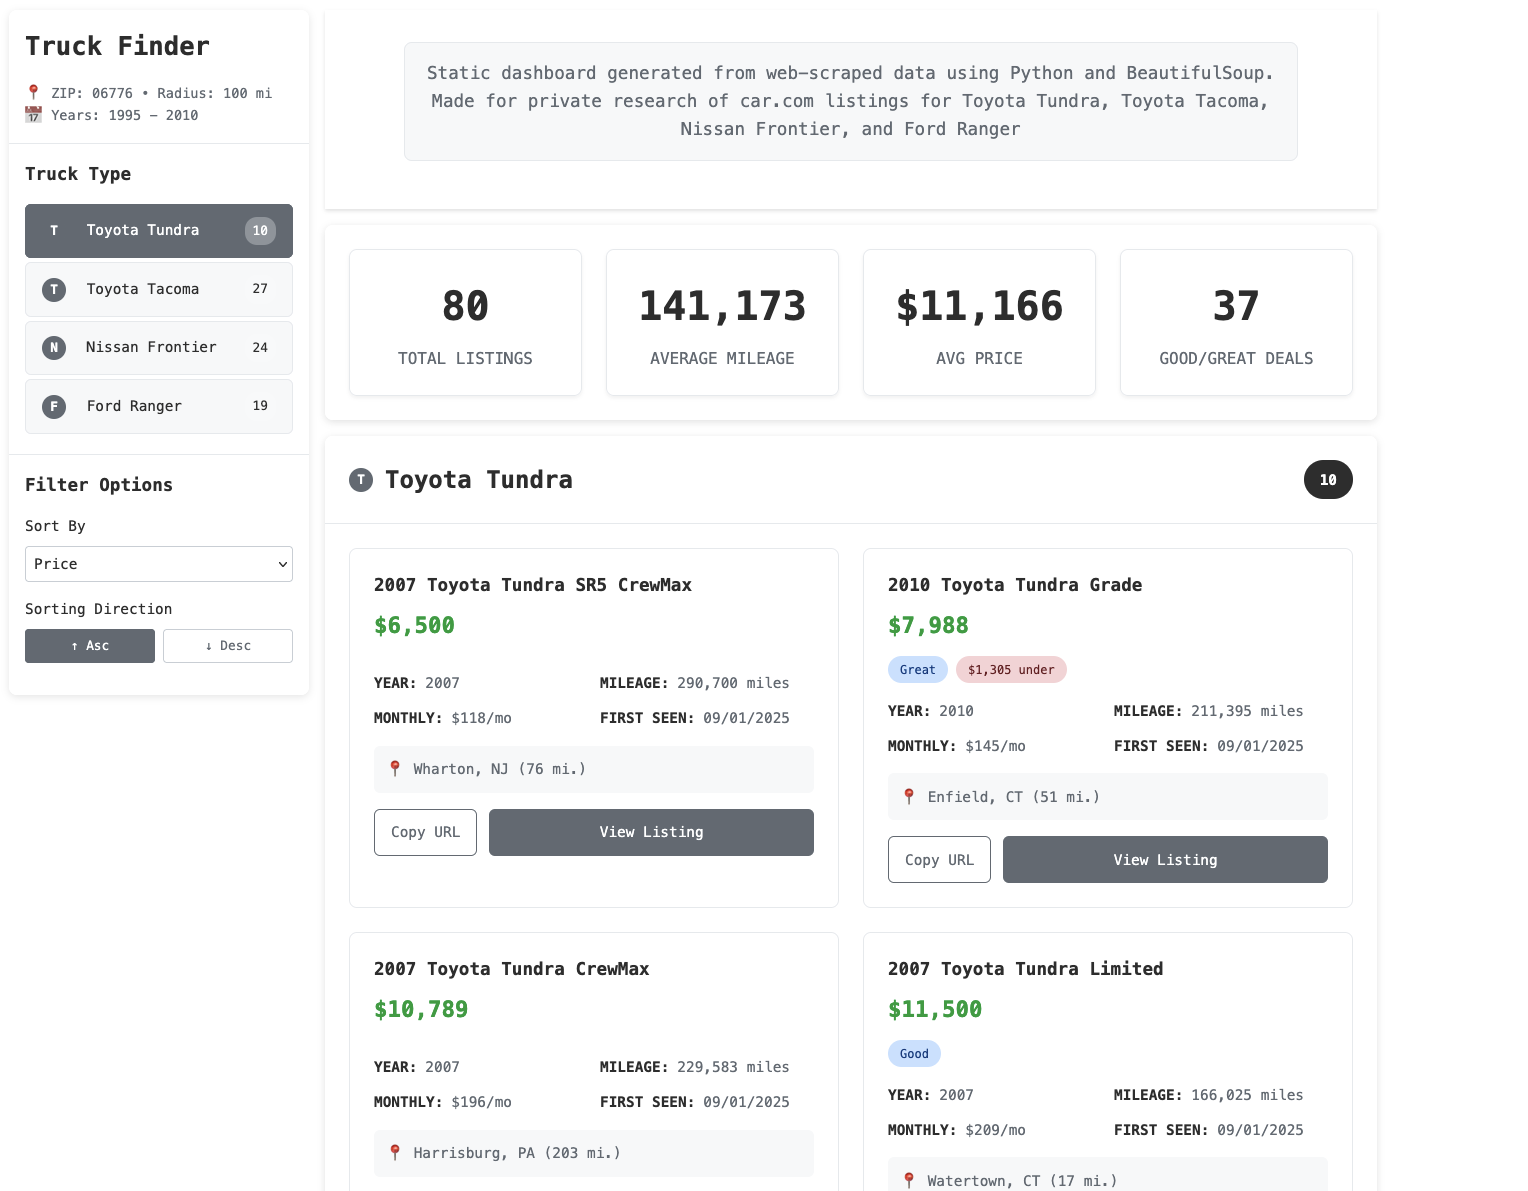Copy URL for 2007 Tundra SR5 CrewMax

point(425,833)
